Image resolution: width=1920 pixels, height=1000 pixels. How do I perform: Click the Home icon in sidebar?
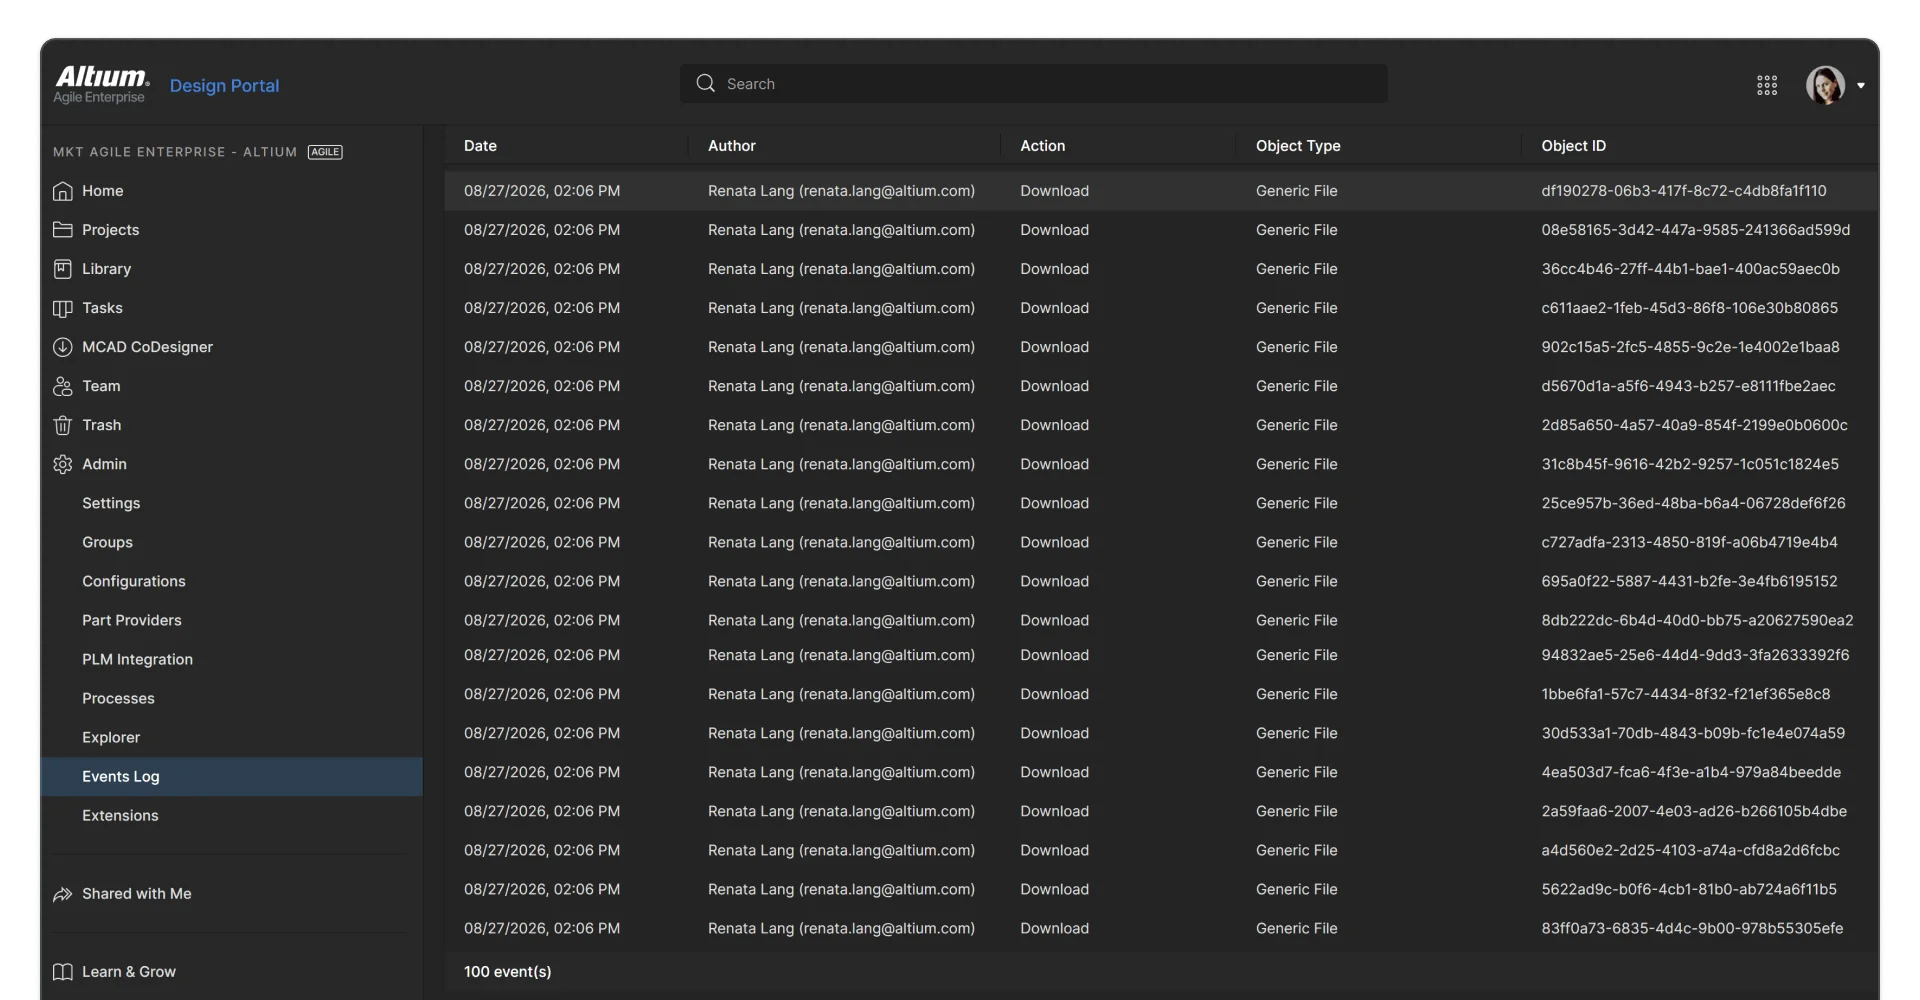pos(63,191)
